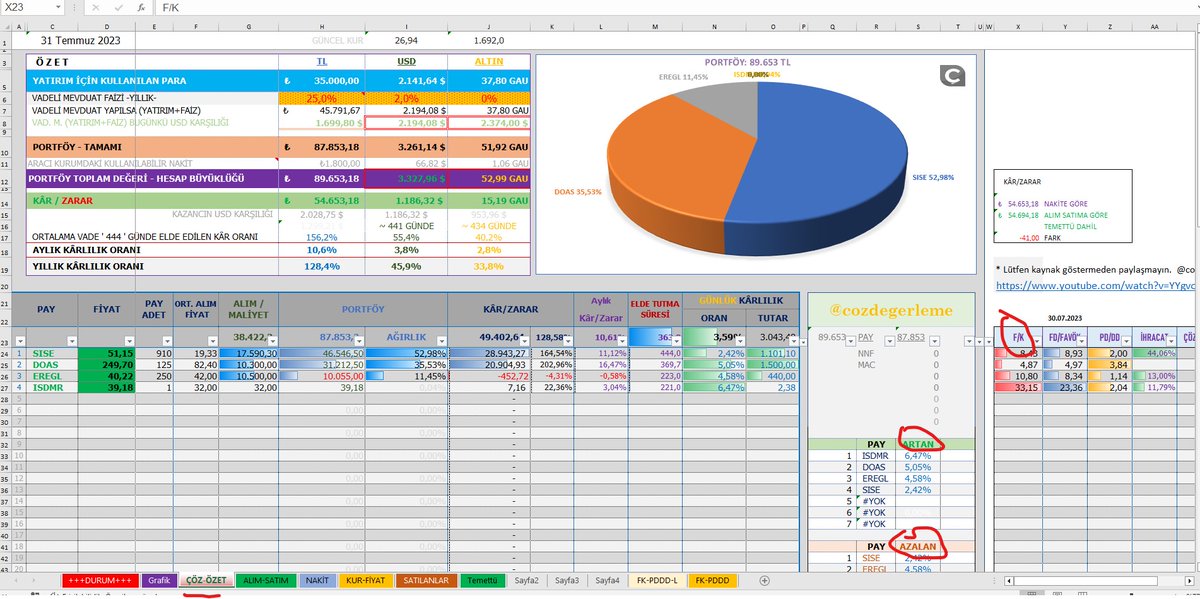Image resolution: width=1200 pixels, height=599 pixels.
Task: Switch to the +++DURUM+++ sheet tab
Action: pyautogui.click(x=99, y=579)
